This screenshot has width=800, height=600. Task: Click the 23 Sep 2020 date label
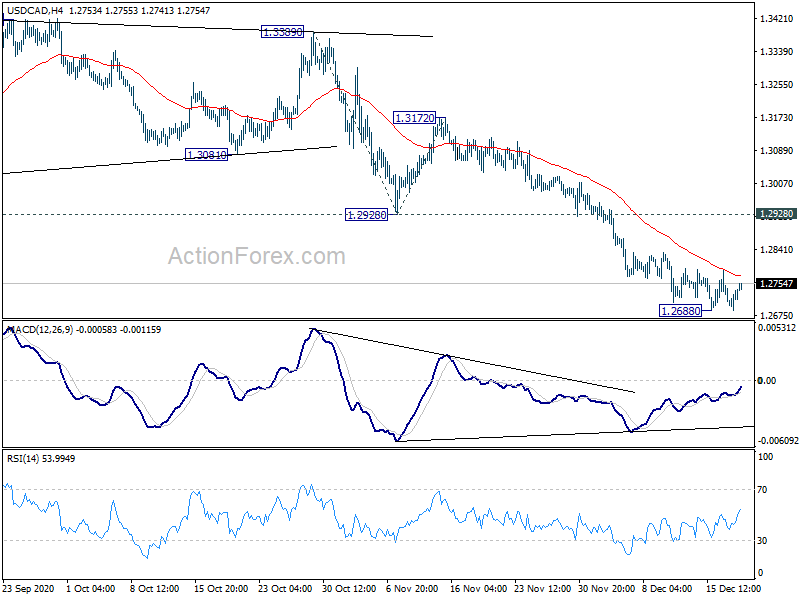coord(28,588)
